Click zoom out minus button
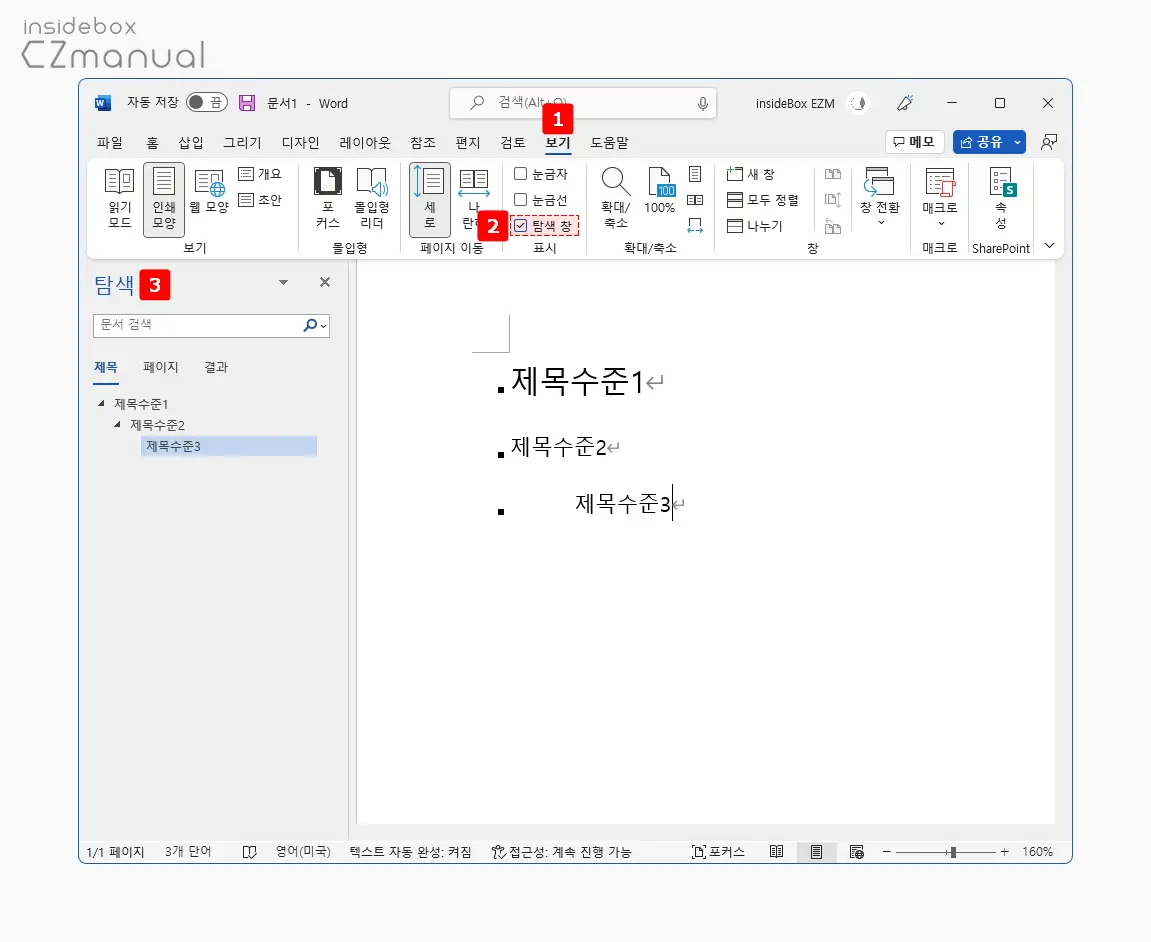 (x=887, y=852)
